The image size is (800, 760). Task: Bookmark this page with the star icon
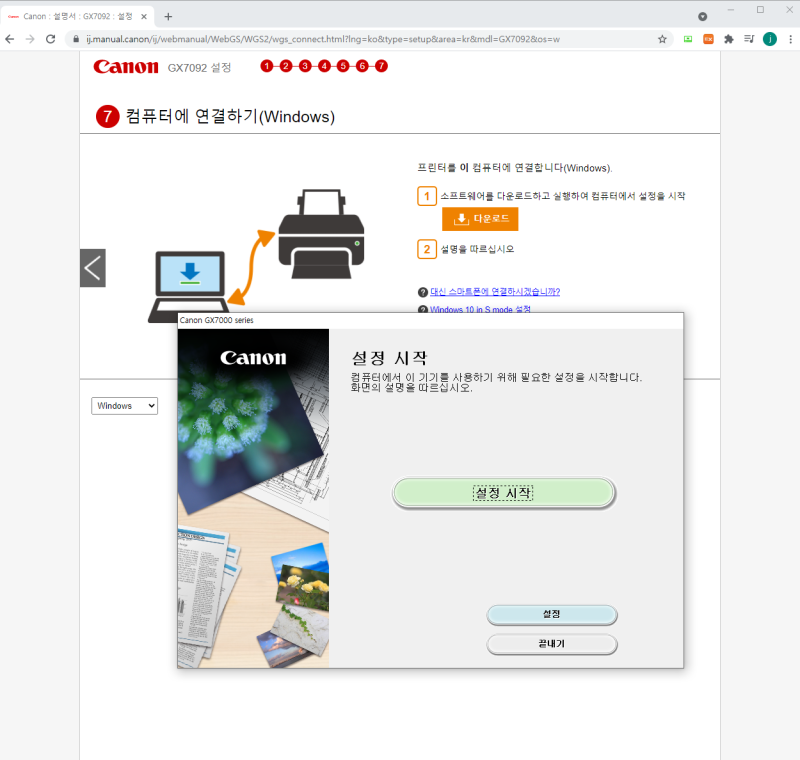(660, 39)
